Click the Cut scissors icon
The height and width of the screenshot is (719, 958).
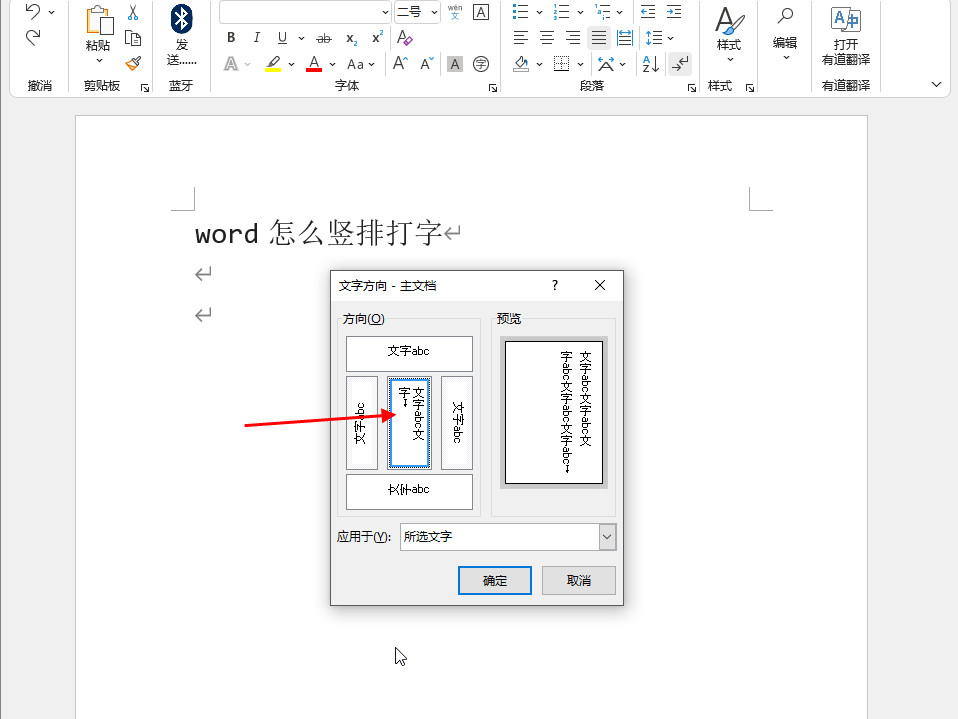click(x=133, y=12)
